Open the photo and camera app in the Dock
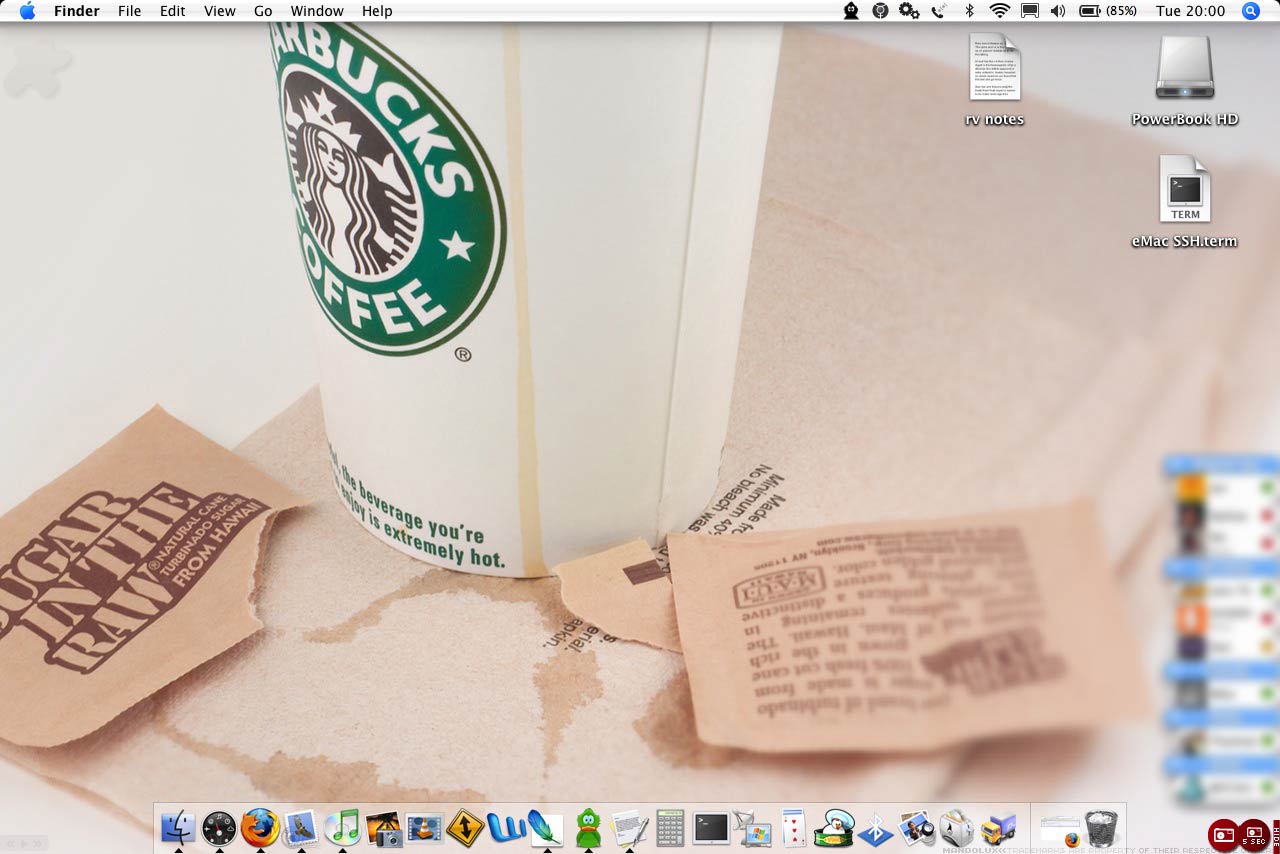This screenshot has width=1280, height=854. point(383,828)
